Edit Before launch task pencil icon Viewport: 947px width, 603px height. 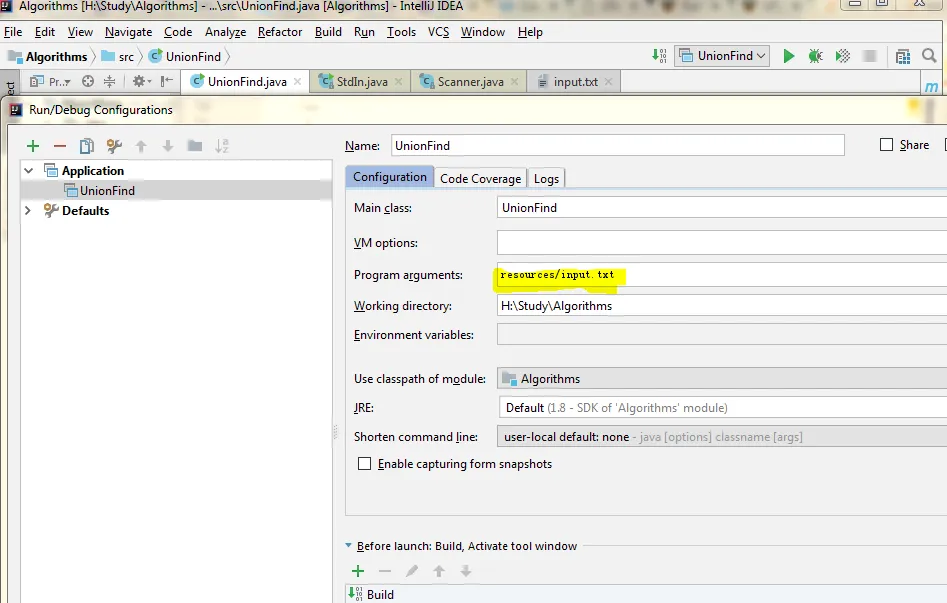412,571
